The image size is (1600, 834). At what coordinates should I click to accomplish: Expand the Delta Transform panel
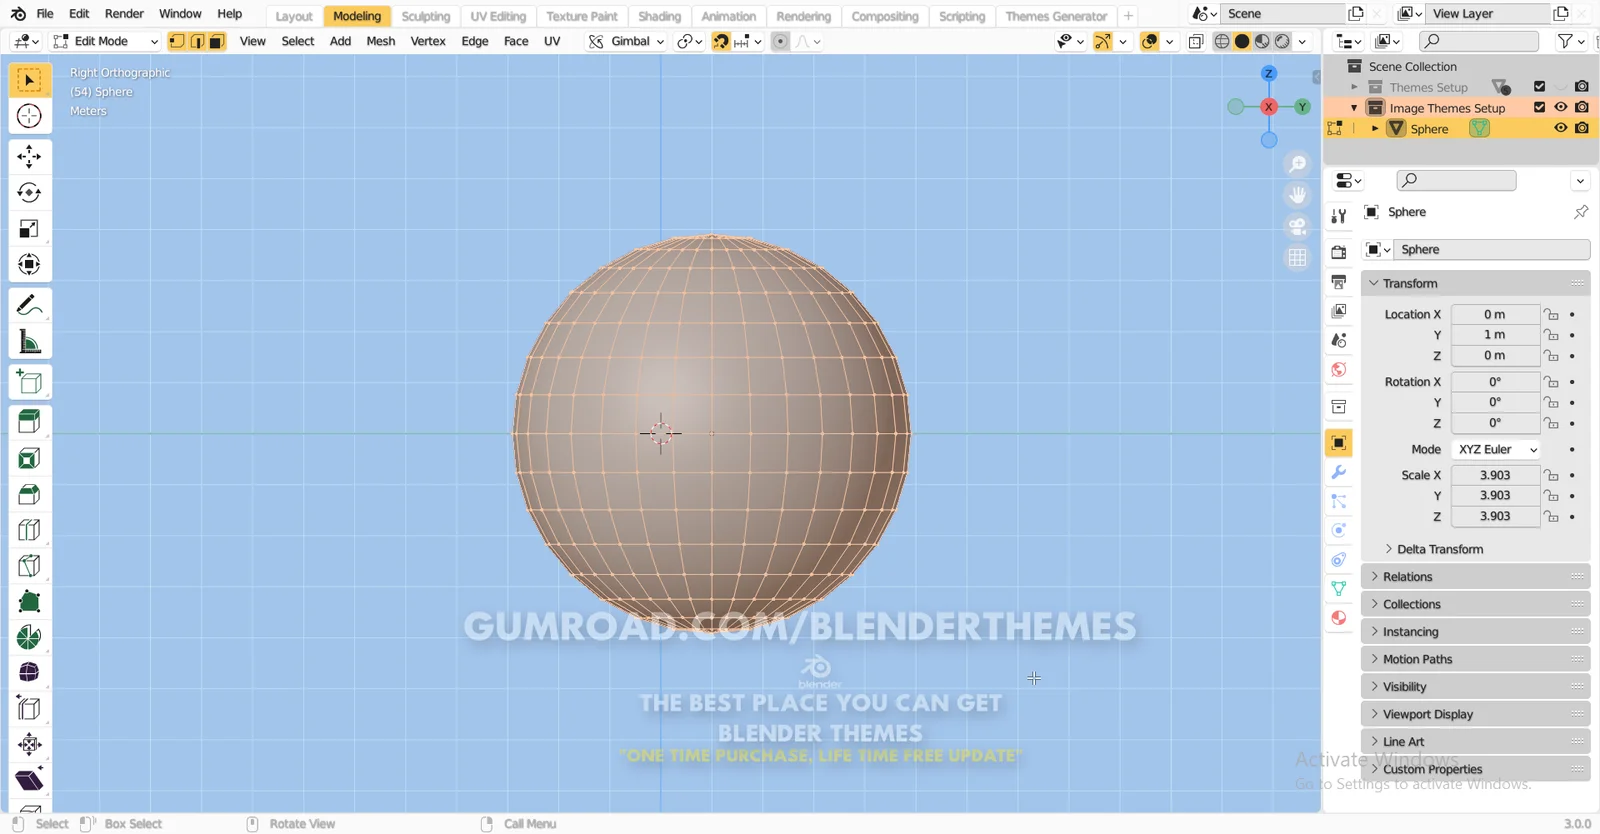pos(1440,549)
